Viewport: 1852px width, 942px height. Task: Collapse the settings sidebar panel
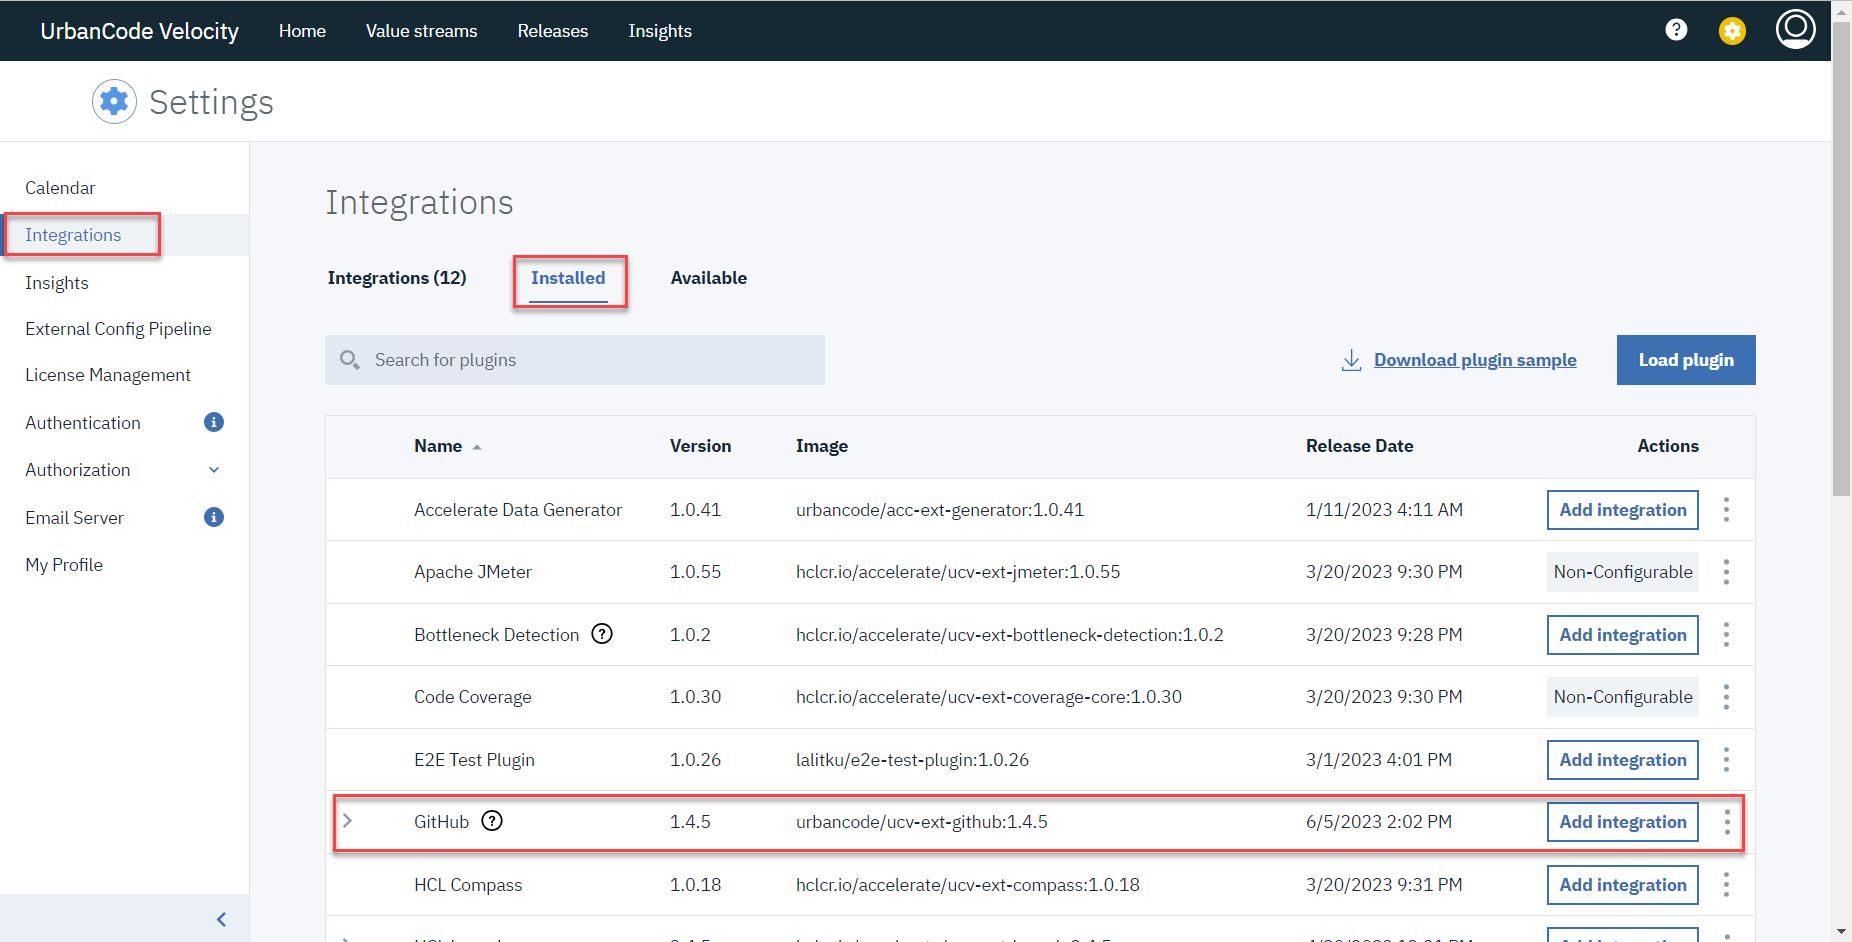(x=221, y=919)
